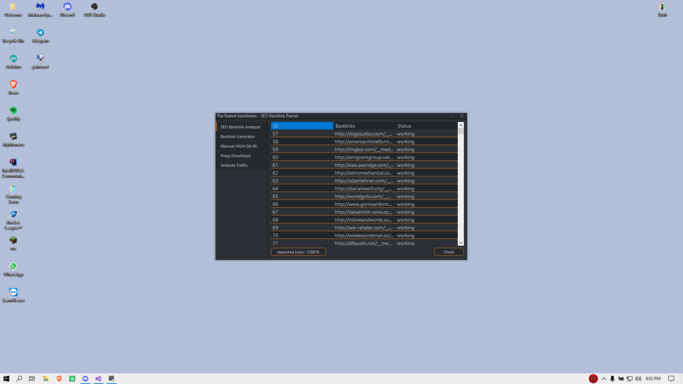
Task: Open the WhatsApp desktop icon
Action: pyautogui.click(x=13, y=269)
